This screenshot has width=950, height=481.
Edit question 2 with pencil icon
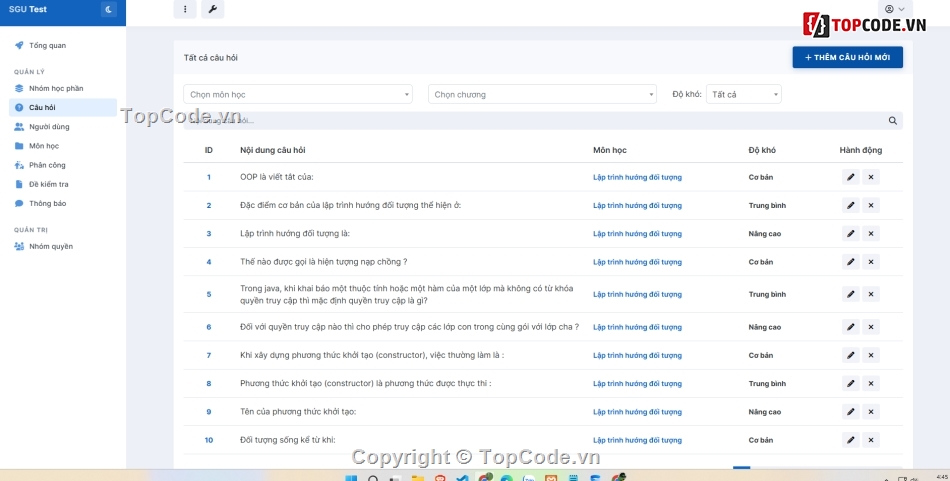(851, 205)
